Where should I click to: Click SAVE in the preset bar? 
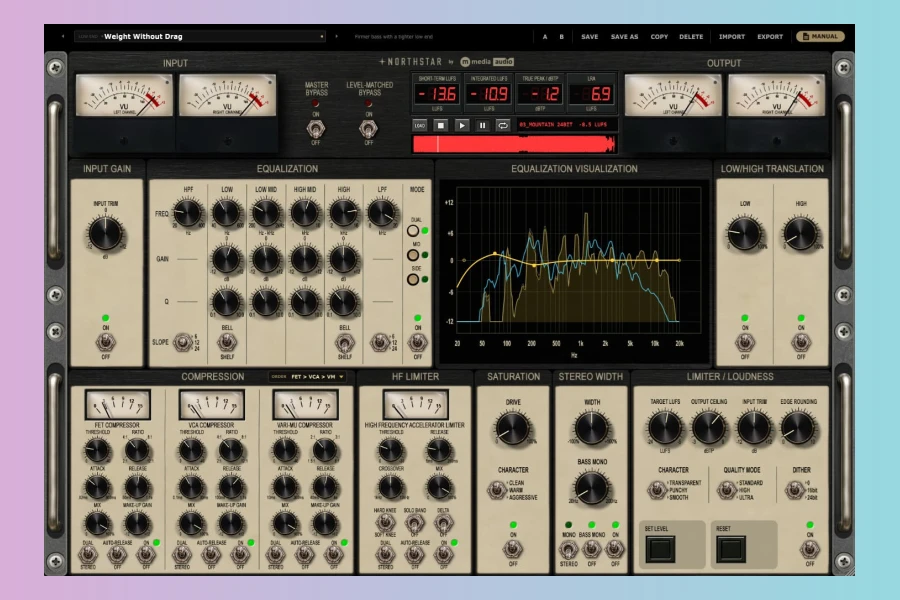tap(589, 37)
